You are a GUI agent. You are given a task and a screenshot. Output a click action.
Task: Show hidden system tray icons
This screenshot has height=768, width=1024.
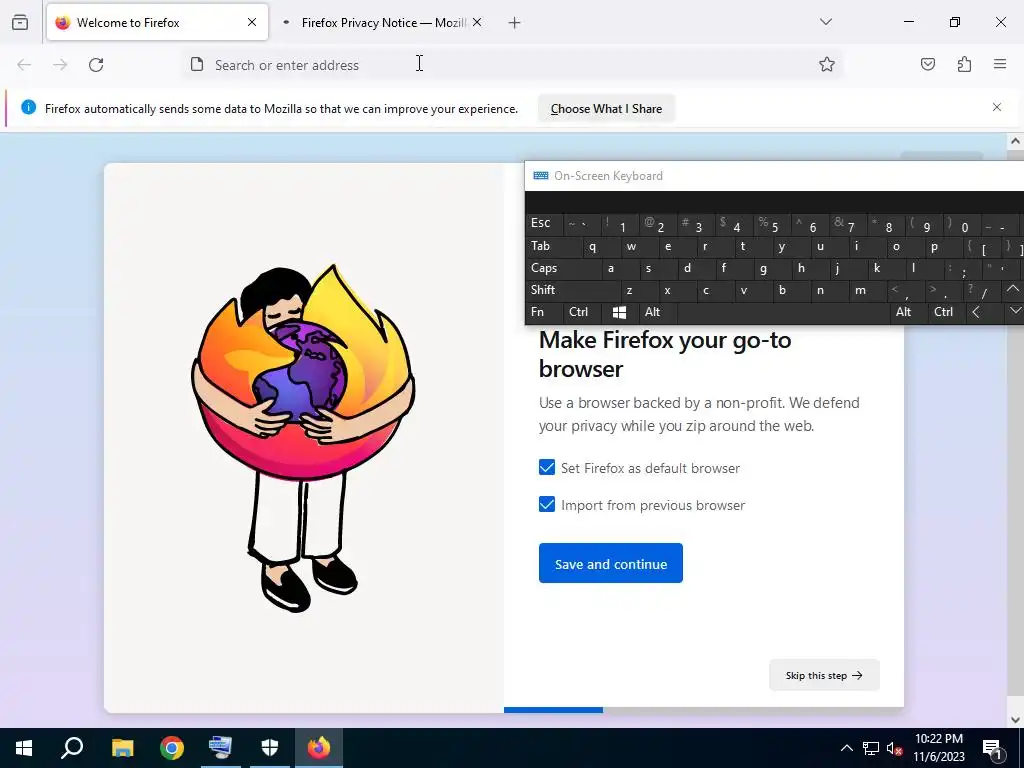coord(846,748)
